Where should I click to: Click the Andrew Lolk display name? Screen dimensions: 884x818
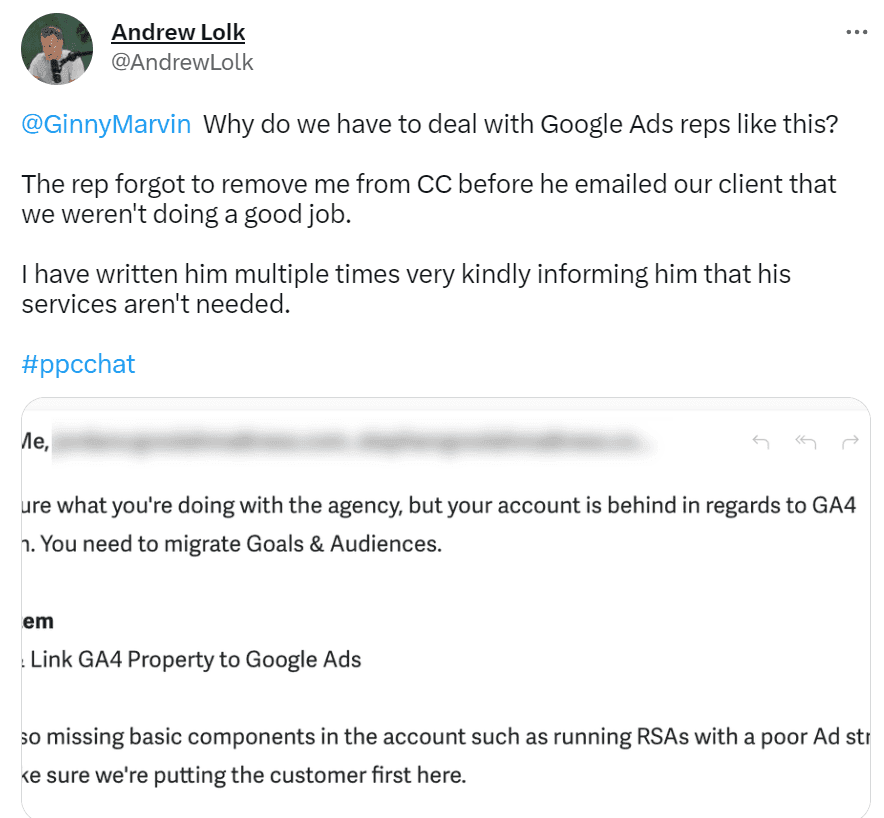[178, 32]
